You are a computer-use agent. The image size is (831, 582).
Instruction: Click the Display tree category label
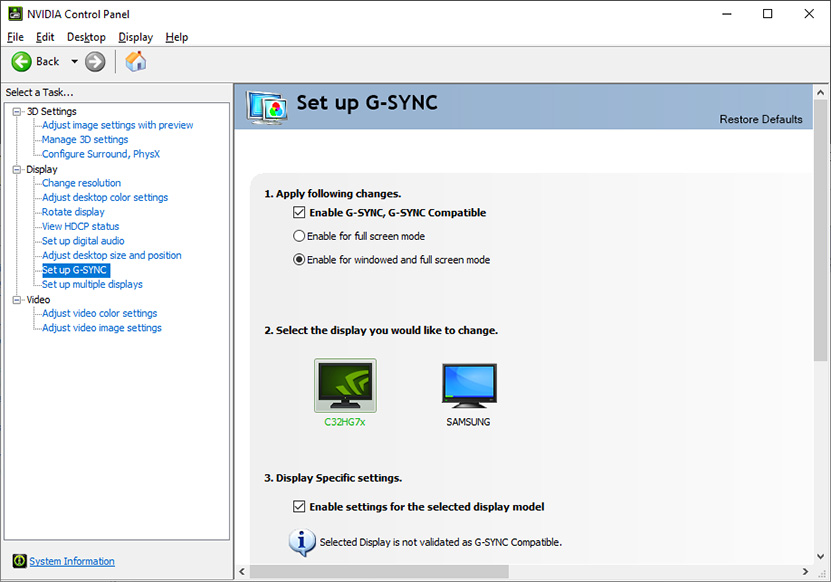[42, 170]
